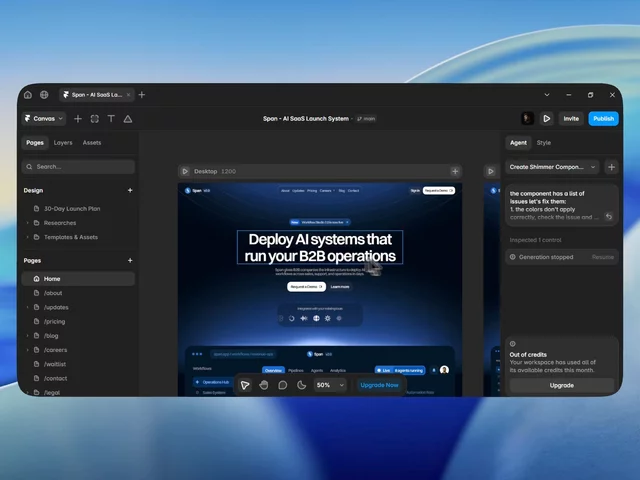Viewport: 640px width, 480px height.
Task: Click the revert arrow icon on the prompt message
Action: pos(609,216)
